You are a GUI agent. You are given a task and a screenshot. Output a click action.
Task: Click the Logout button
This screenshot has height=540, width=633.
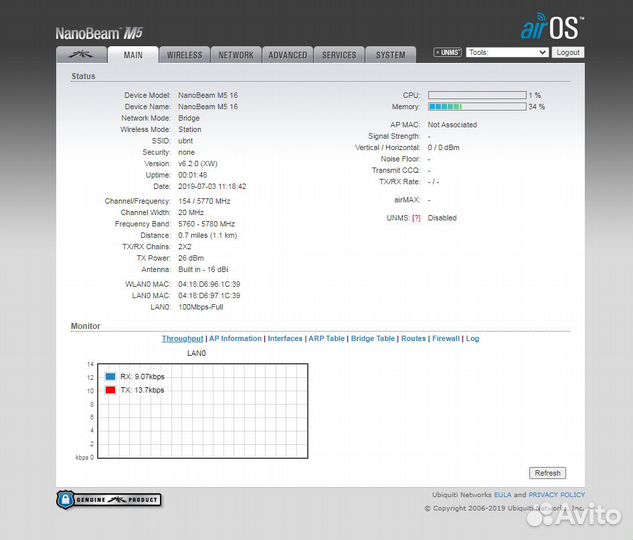568,52
